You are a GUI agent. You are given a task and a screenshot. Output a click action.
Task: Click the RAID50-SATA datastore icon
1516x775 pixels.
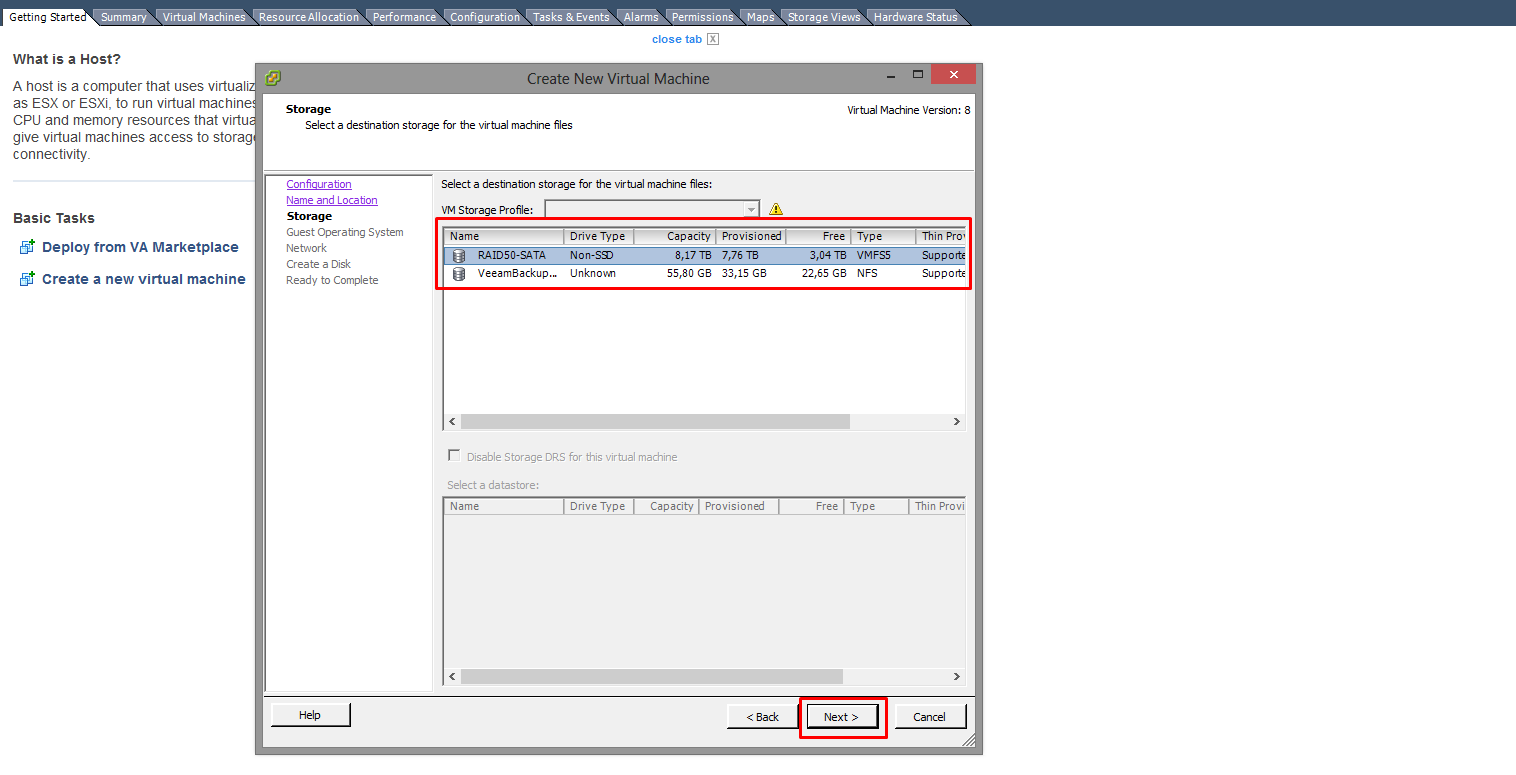click(x=459, y=256)
